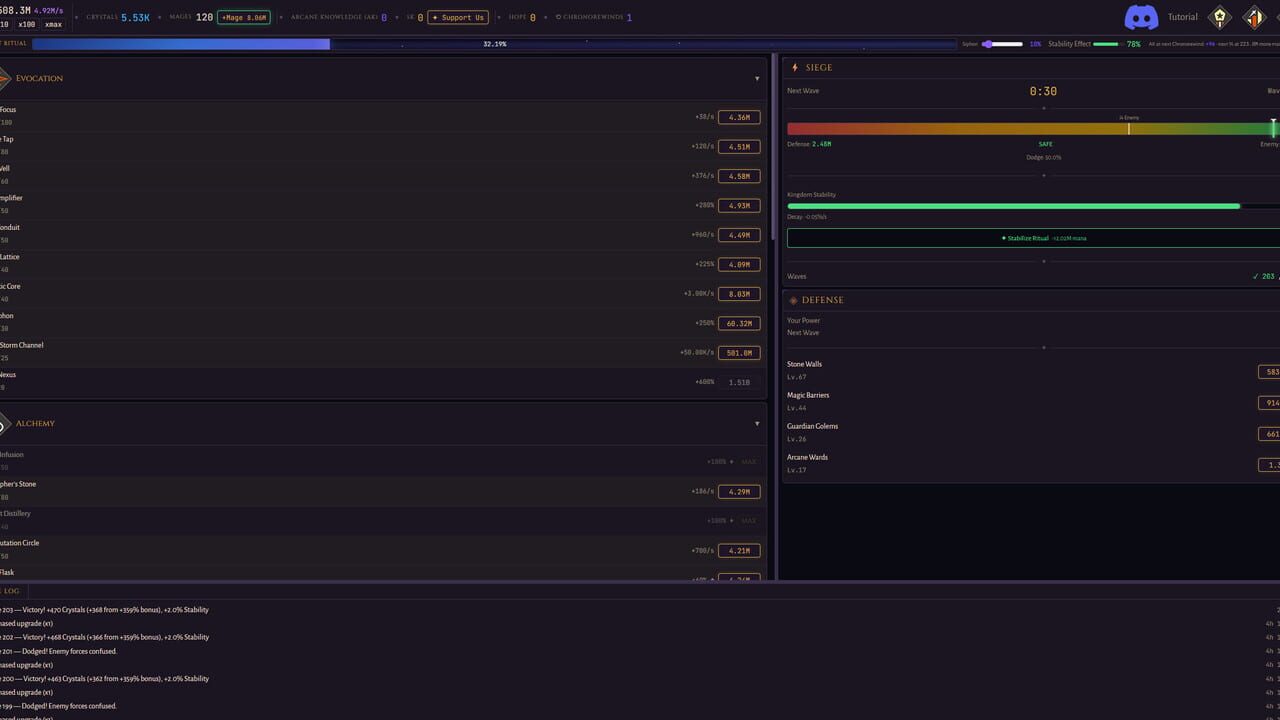The height and width of the screenshot is (720, 1280).
Task: Click the Nexus 1.51B cost button
Action: pos(739,382)
